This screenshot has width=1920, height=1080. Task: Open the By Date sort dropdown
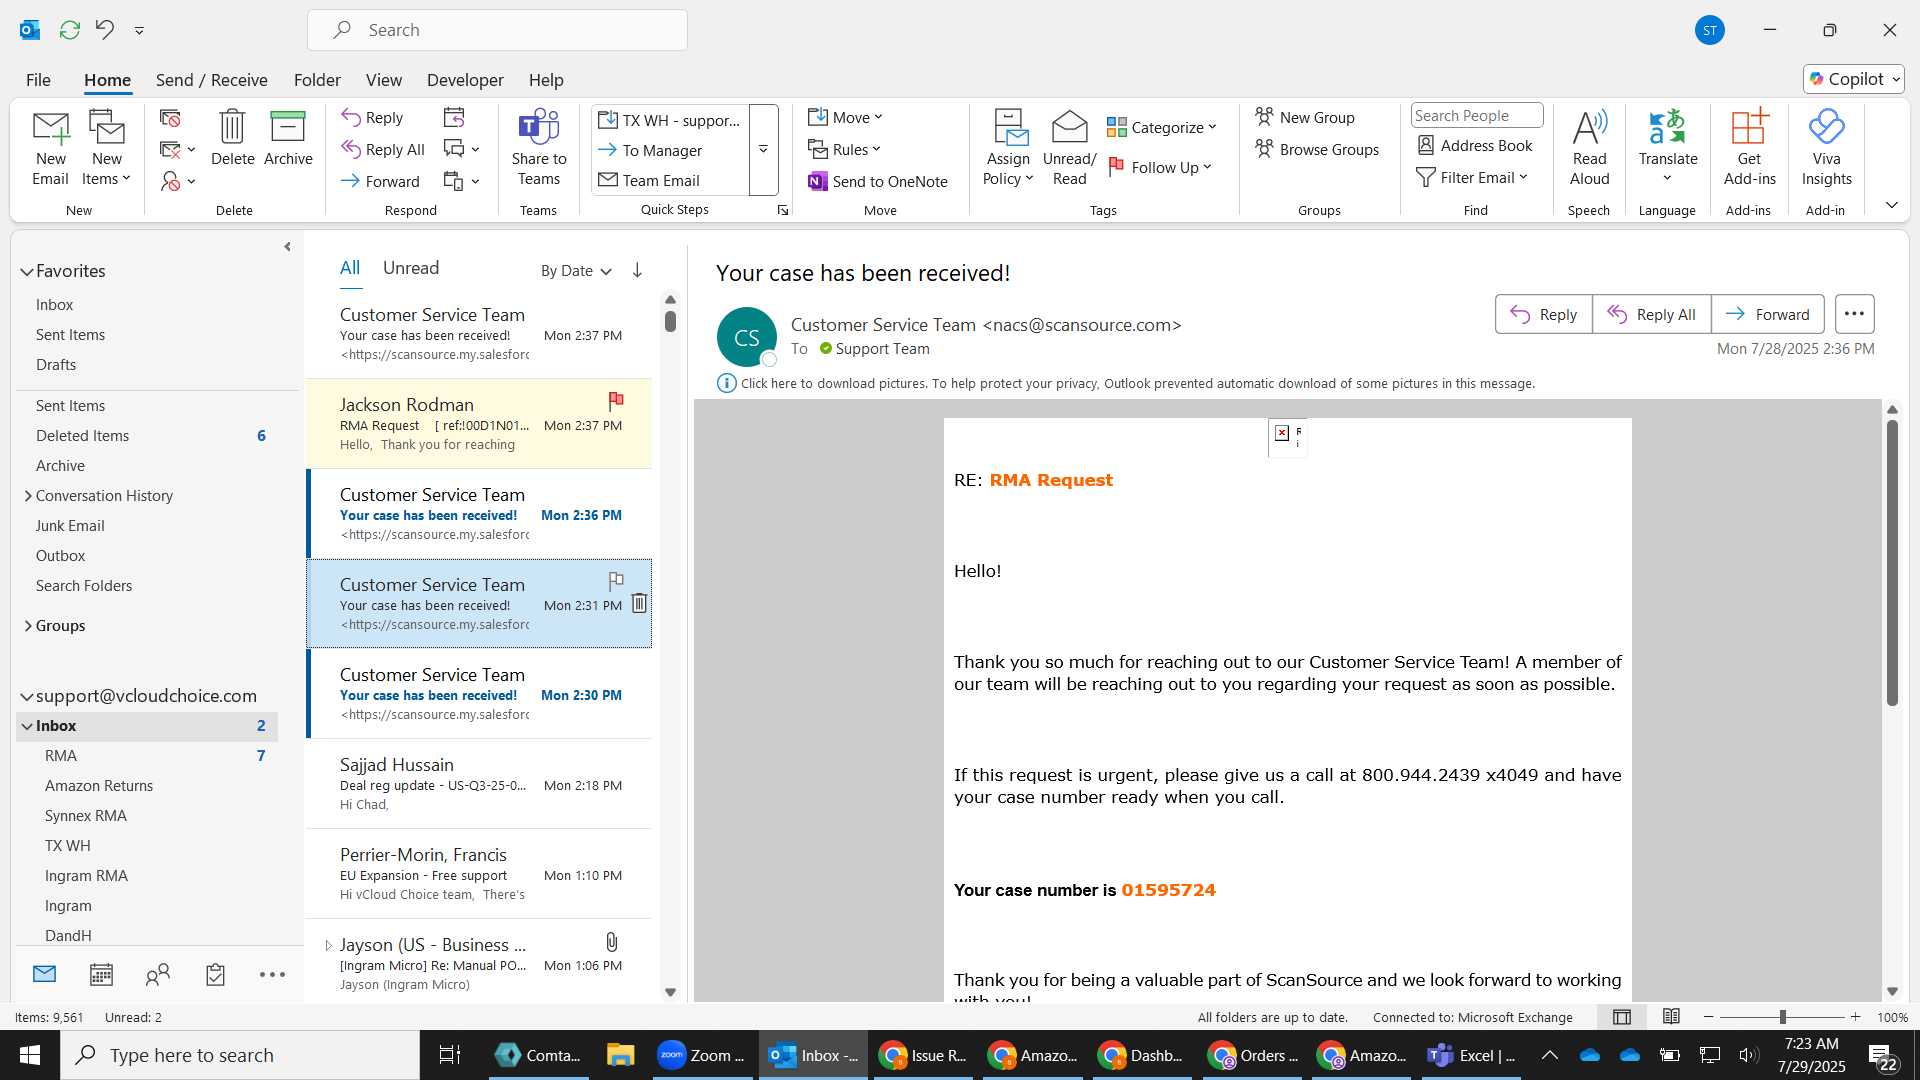point(576,271)
